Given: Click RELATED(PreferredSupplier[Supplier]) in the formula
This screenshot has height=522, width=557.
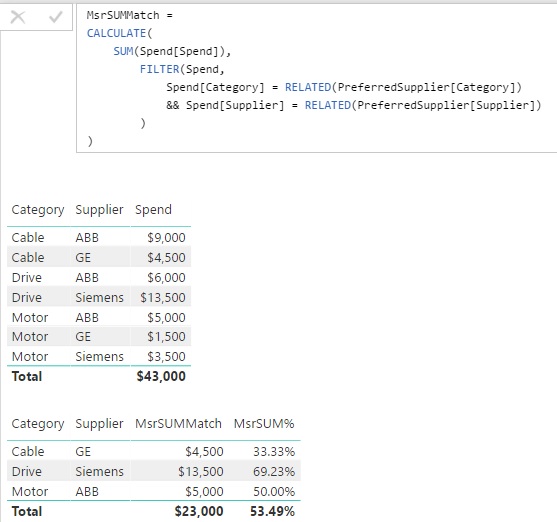Looking at the screenshot, I should click(423, 105).
